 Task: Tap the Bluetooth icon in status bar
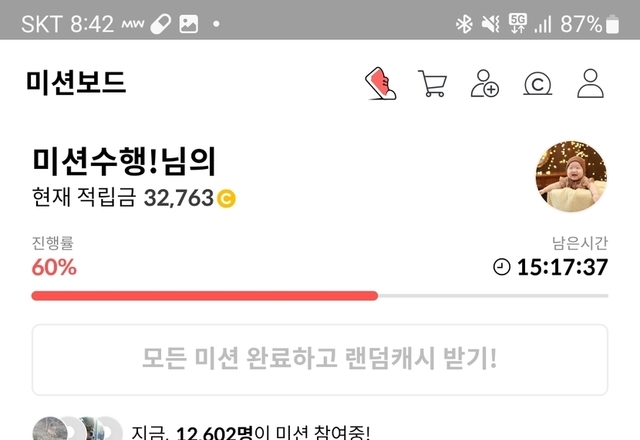pyautogui.click(x=464, y=24)
